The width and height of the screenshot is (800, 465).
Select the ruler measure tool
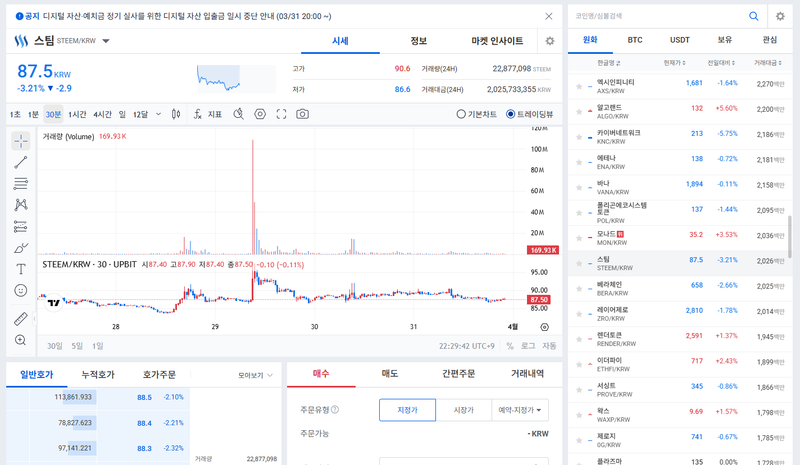pos(21,319)
